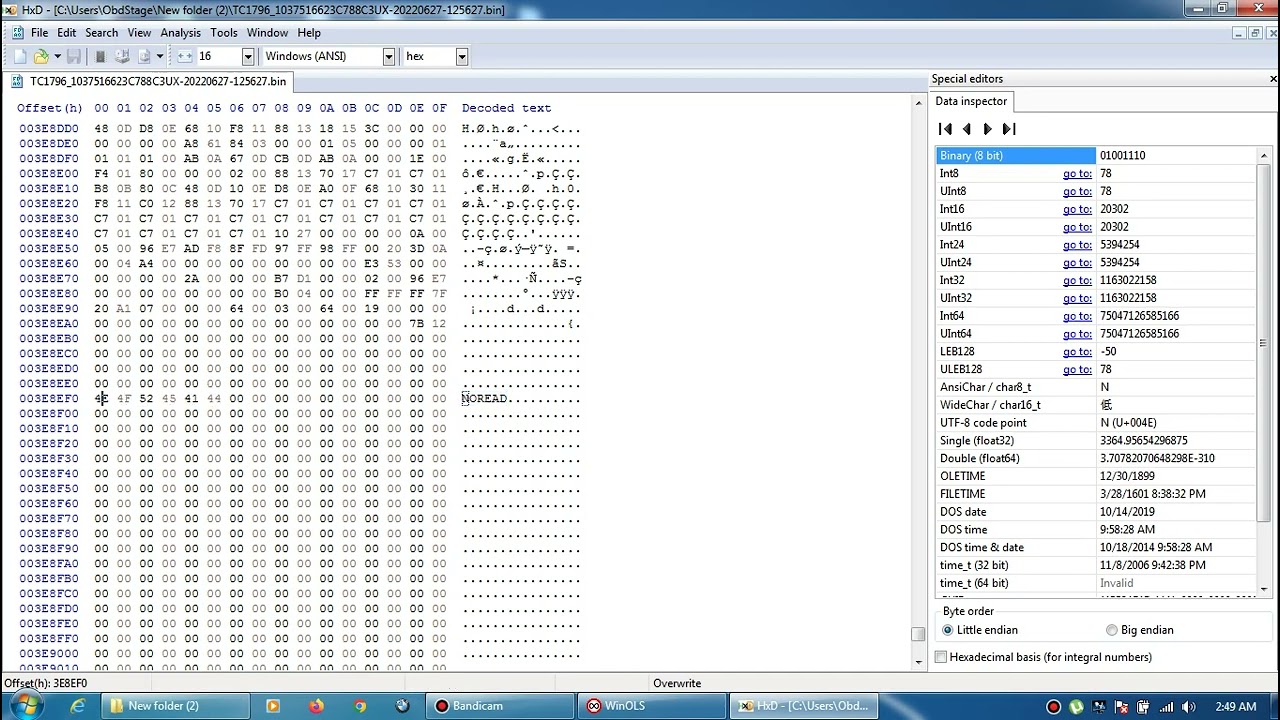Select the Binary (8 bit) row
Viewport: 1280px width, 720px height.
(x=1096, y=156)
